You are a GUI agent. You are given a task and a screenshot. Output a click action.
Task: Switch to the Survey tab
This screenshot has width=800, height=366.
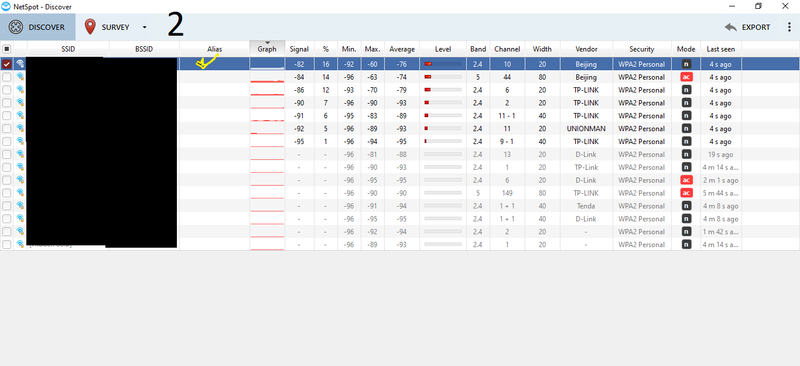click(x=115, y=27)
